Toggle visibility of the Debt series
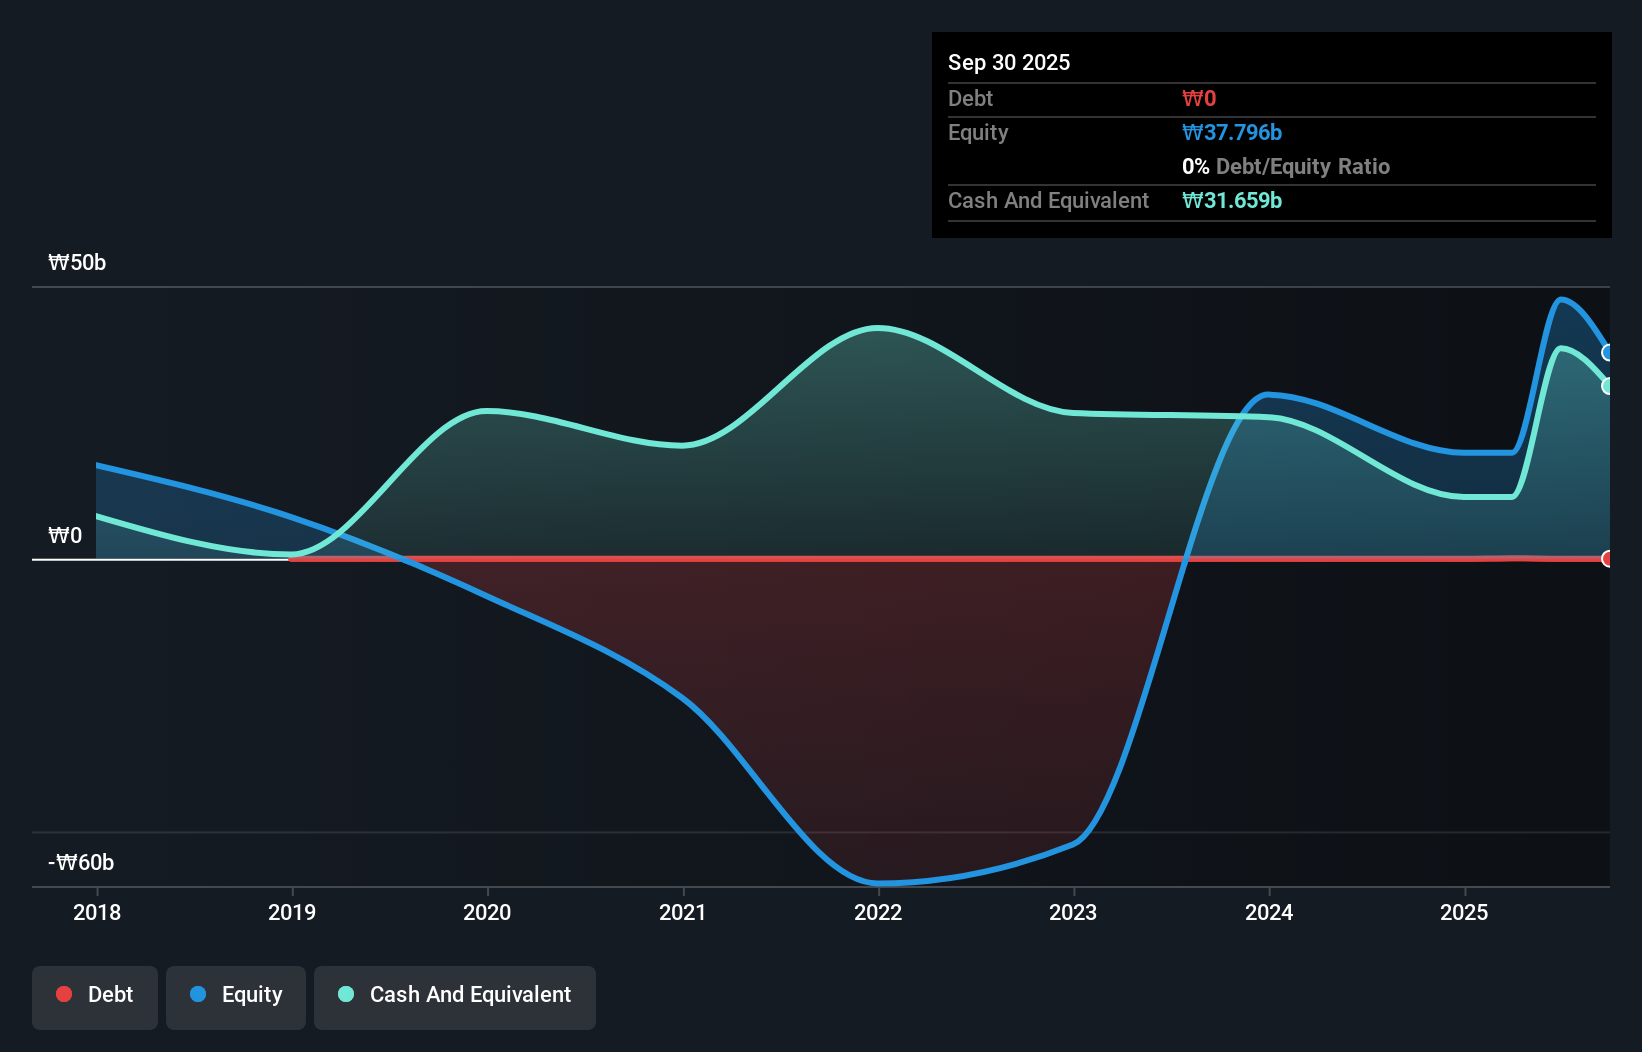The image size is (1642, 1052). tap(94, 994)
